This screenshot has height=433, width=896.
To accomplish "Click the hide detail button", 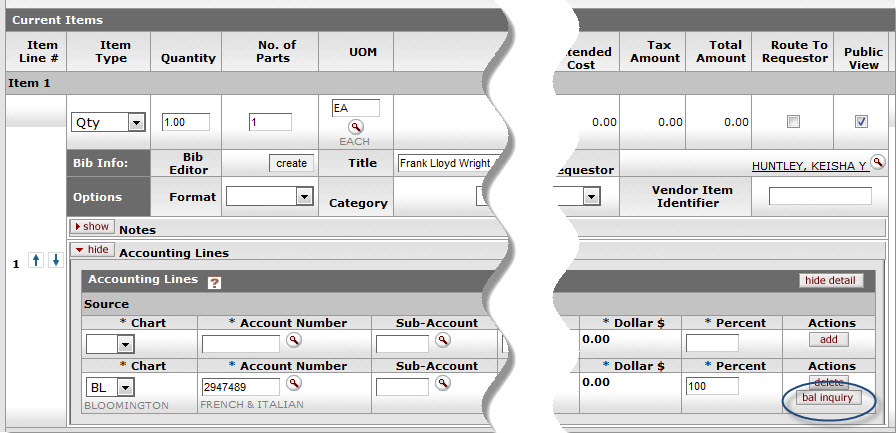I will pyautogui.click(x=831, y=281).
